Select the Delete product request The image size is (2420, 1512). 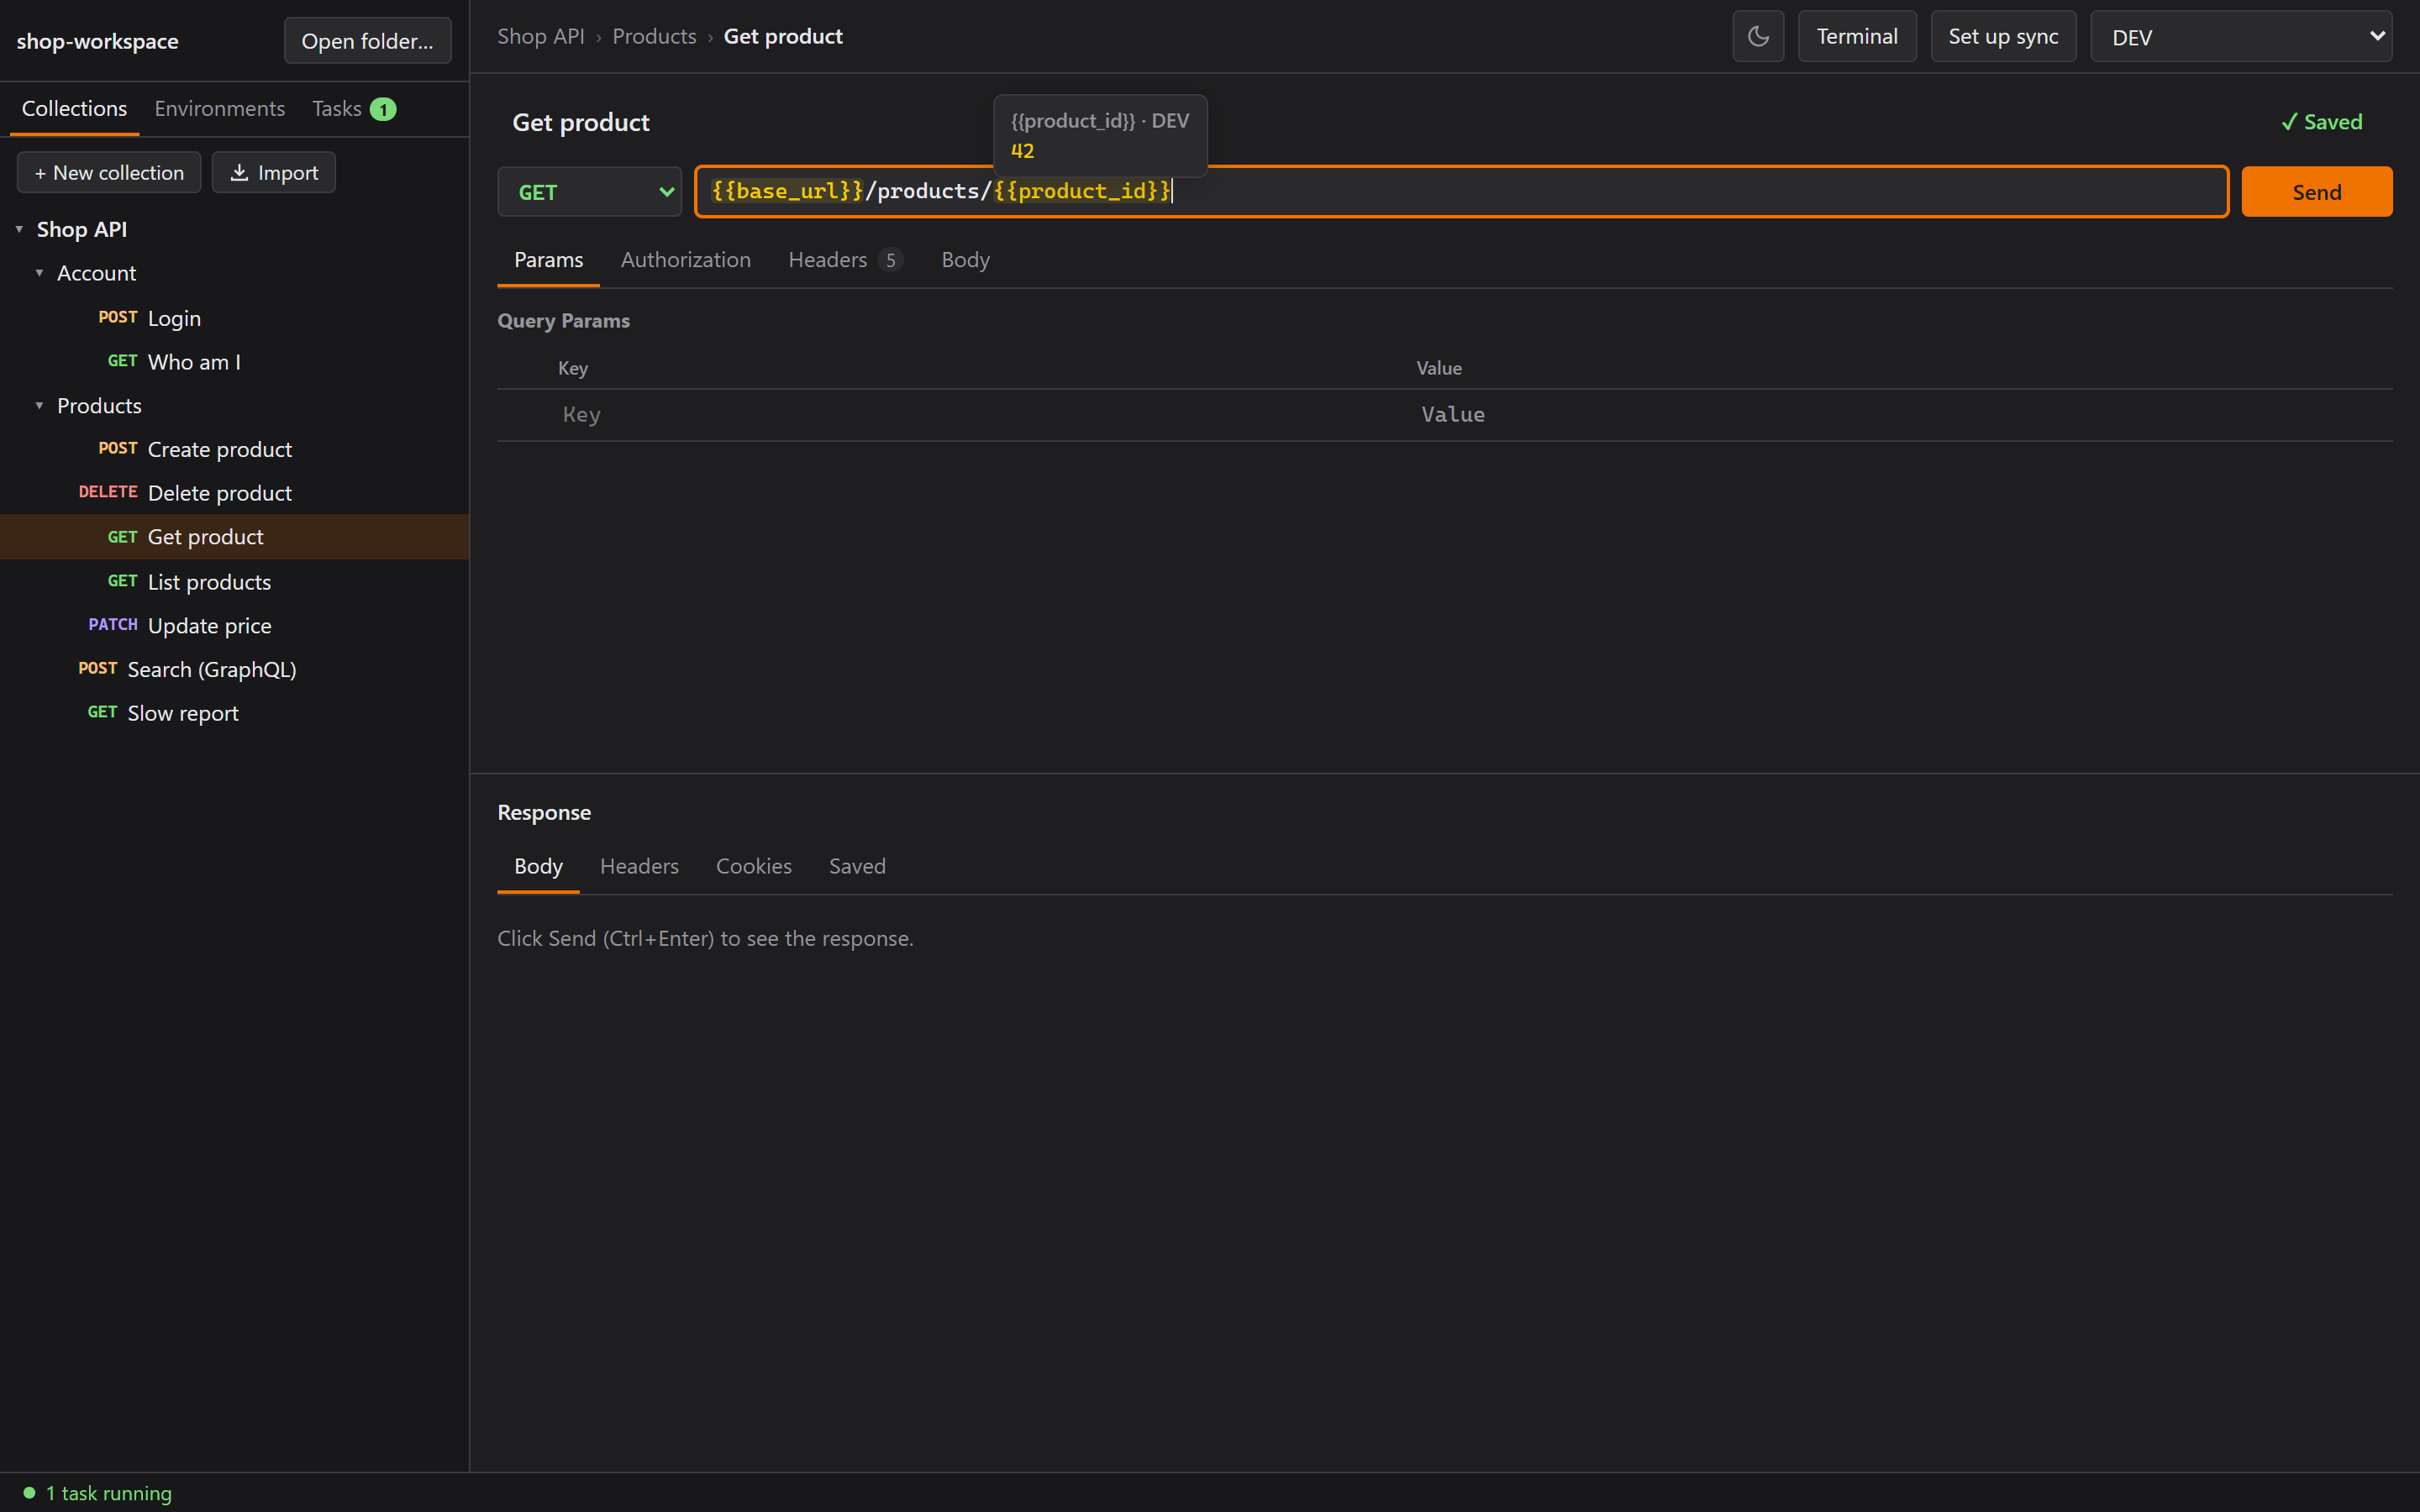click(x=235, y=493)
